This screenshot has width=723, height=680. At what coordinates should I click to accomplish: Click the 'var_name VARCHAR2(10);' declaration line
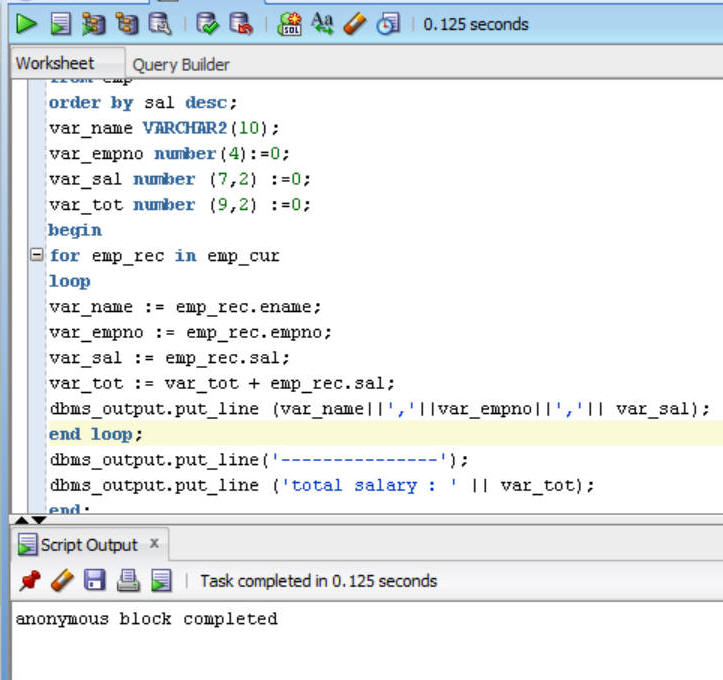tap(164, 128)
